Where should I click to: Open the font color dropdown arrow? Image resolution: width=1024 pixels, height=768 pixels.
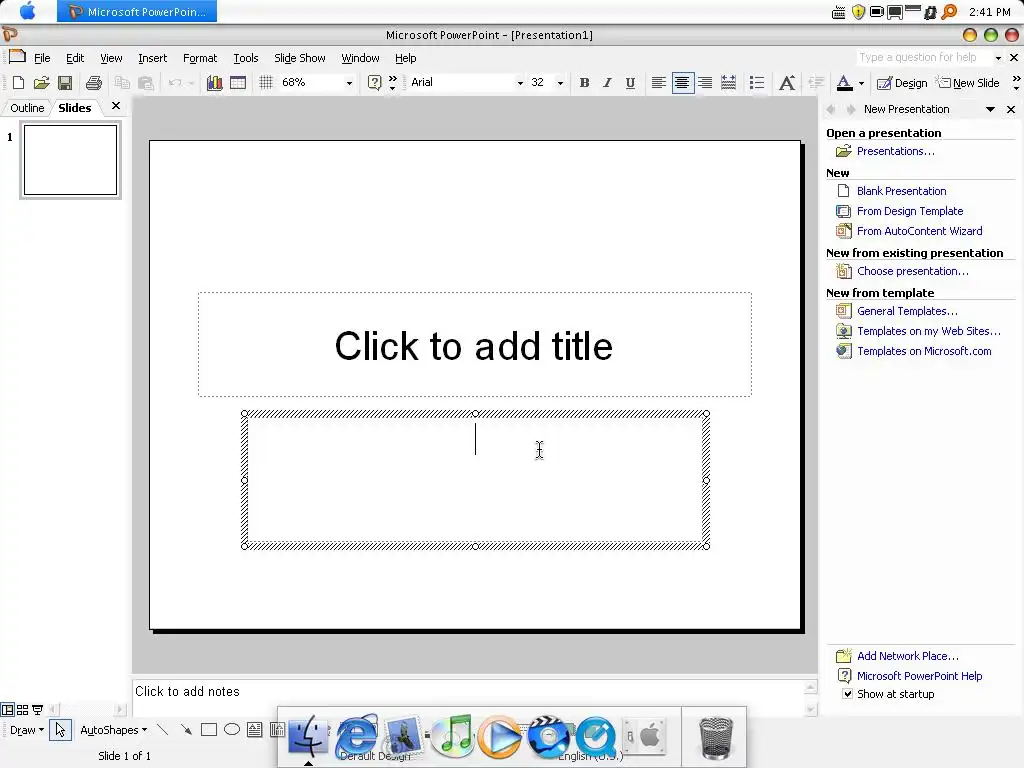click(x=861, y=84)
